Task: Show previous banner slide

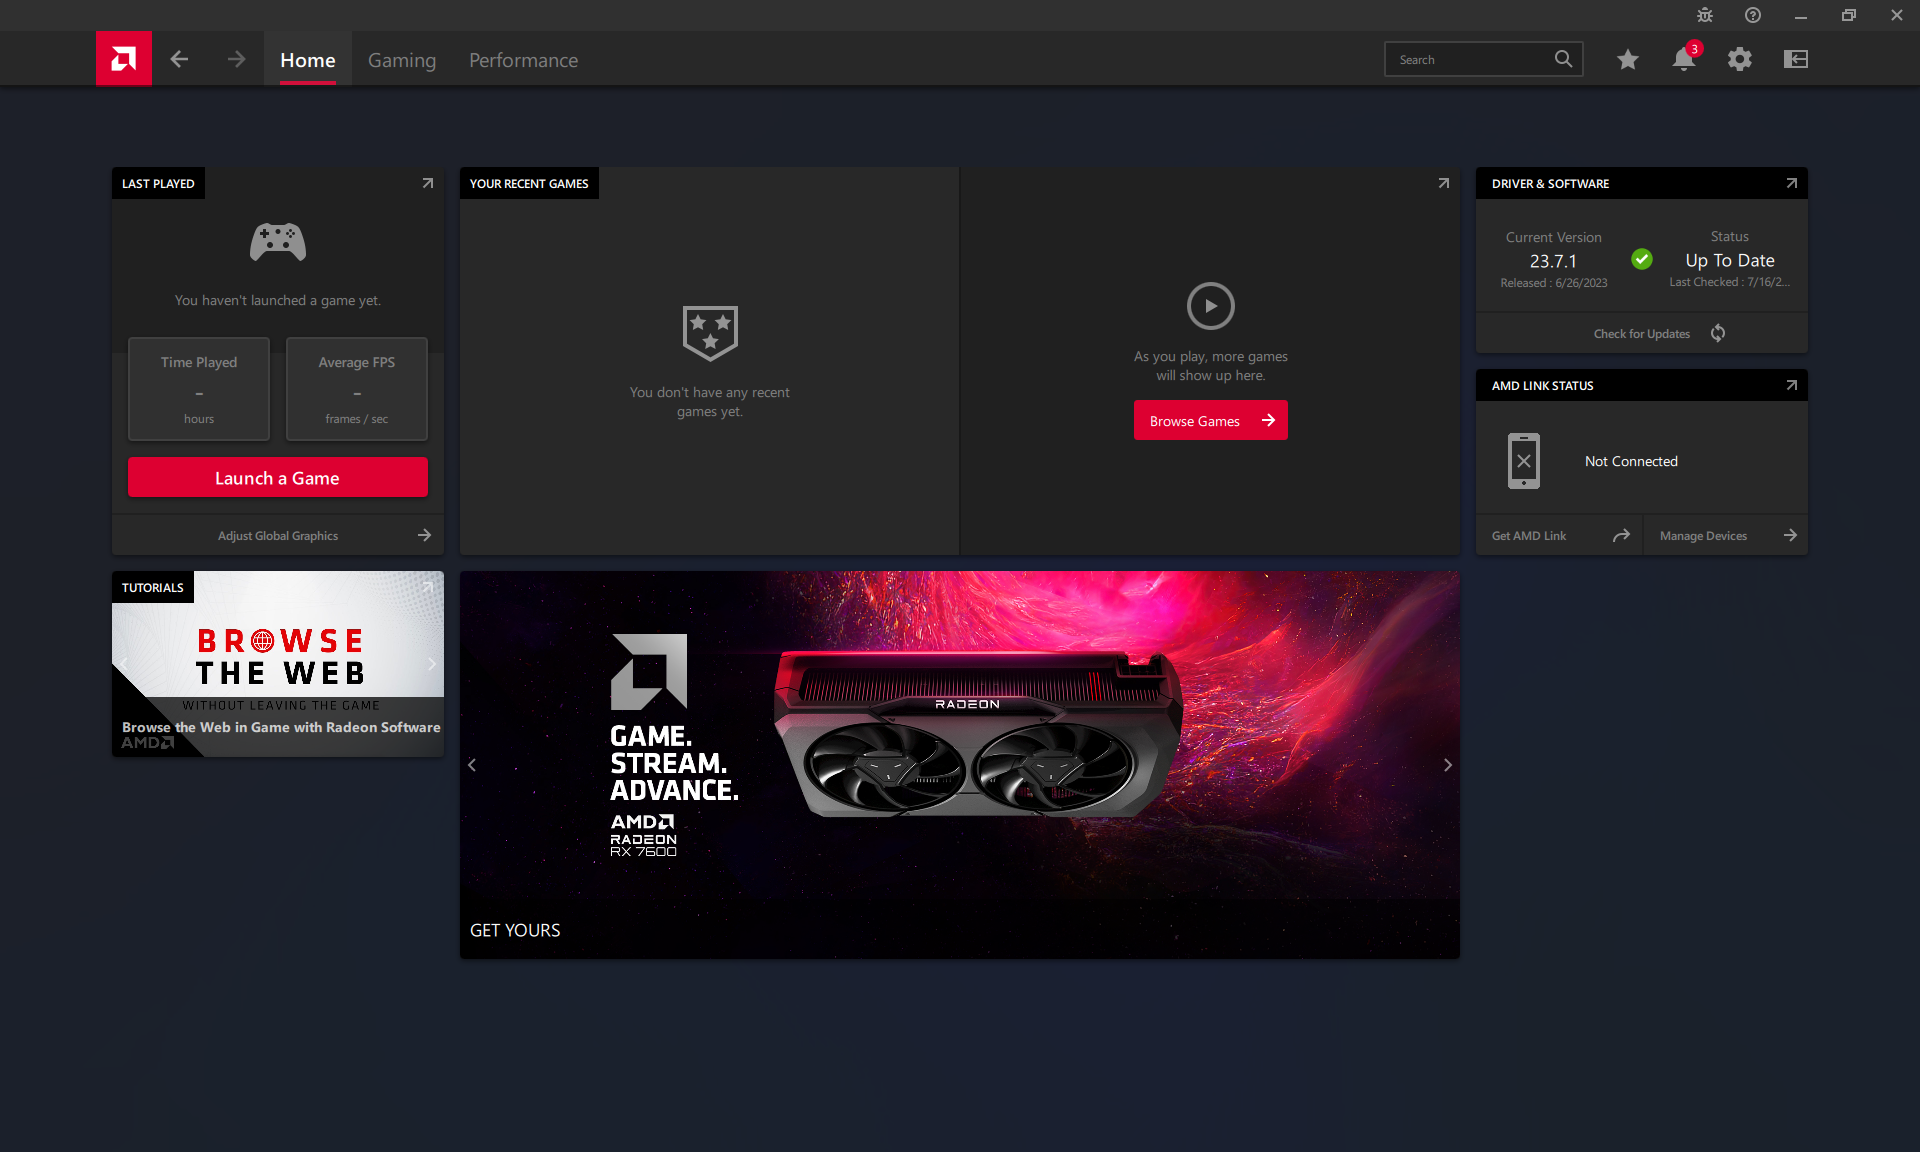Action: pyautogui.click(x=472, y=765)
